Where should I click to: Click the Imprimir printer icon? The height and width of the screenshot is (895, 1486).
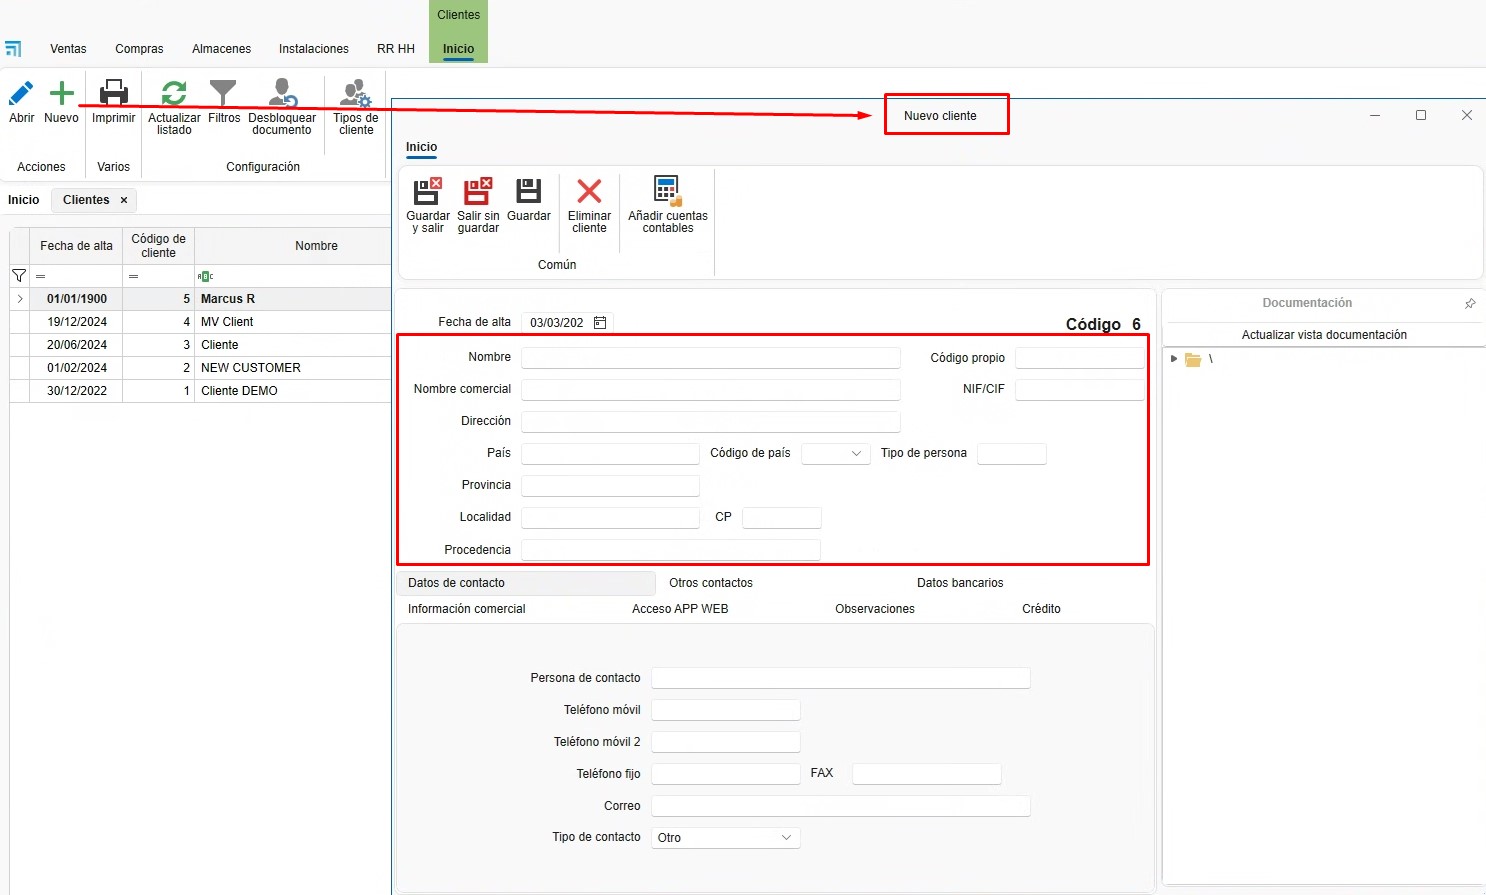114,93
